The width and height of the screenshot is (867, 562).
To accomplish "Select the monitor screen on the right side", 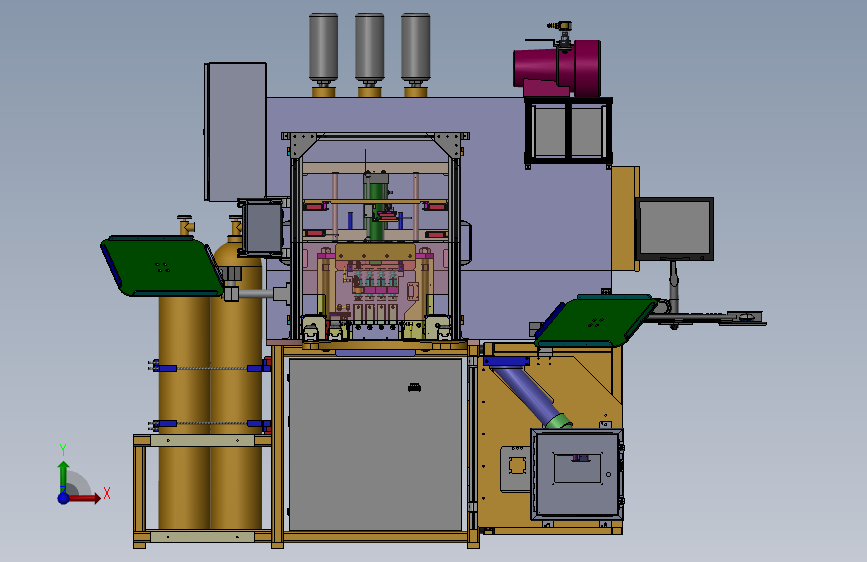I will pyautogui.click(x=675, y=228).
